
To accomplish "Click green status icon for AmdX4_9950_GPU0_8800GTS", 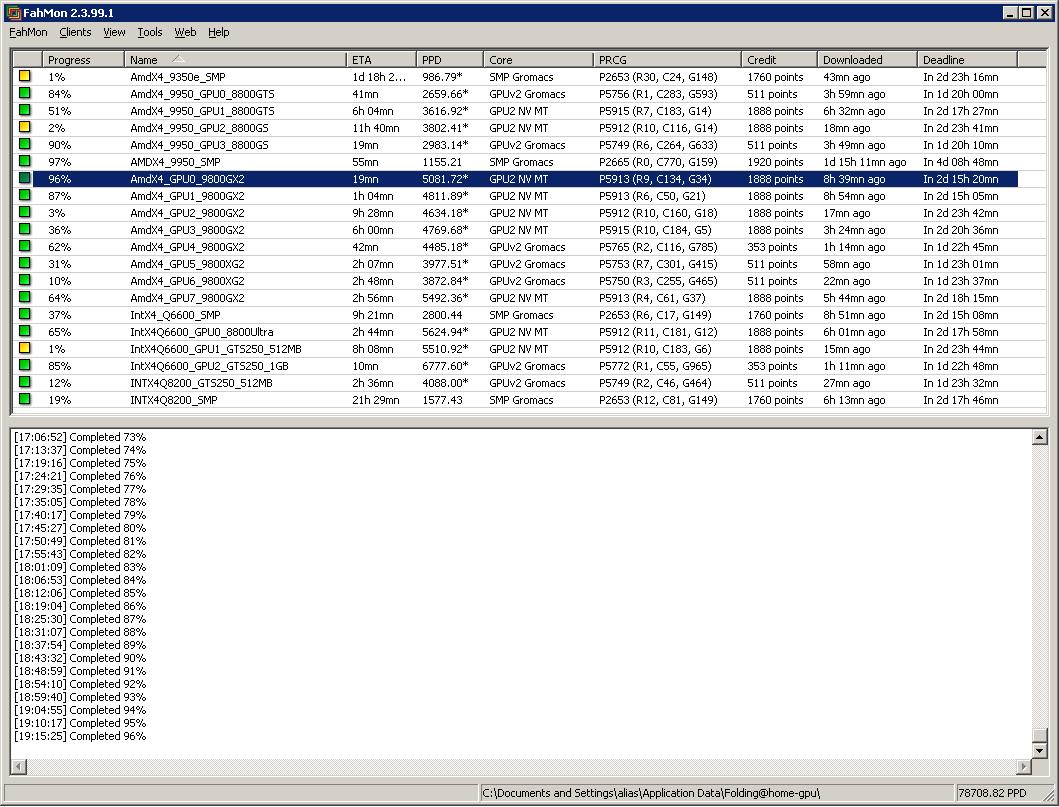I will (x=25, y=93).
